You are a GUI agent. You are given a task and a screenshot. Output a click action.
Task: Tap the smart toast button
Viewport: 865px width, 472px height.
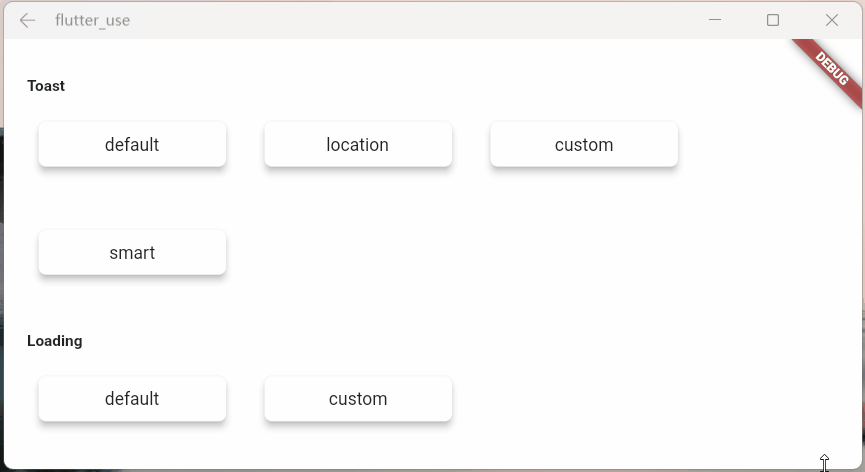pos(132,253)
